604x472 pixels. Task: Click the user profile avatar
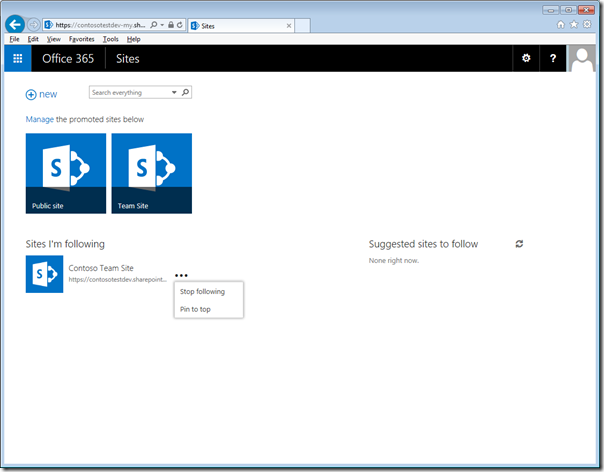pyautogui.click(x=582, y=59)
